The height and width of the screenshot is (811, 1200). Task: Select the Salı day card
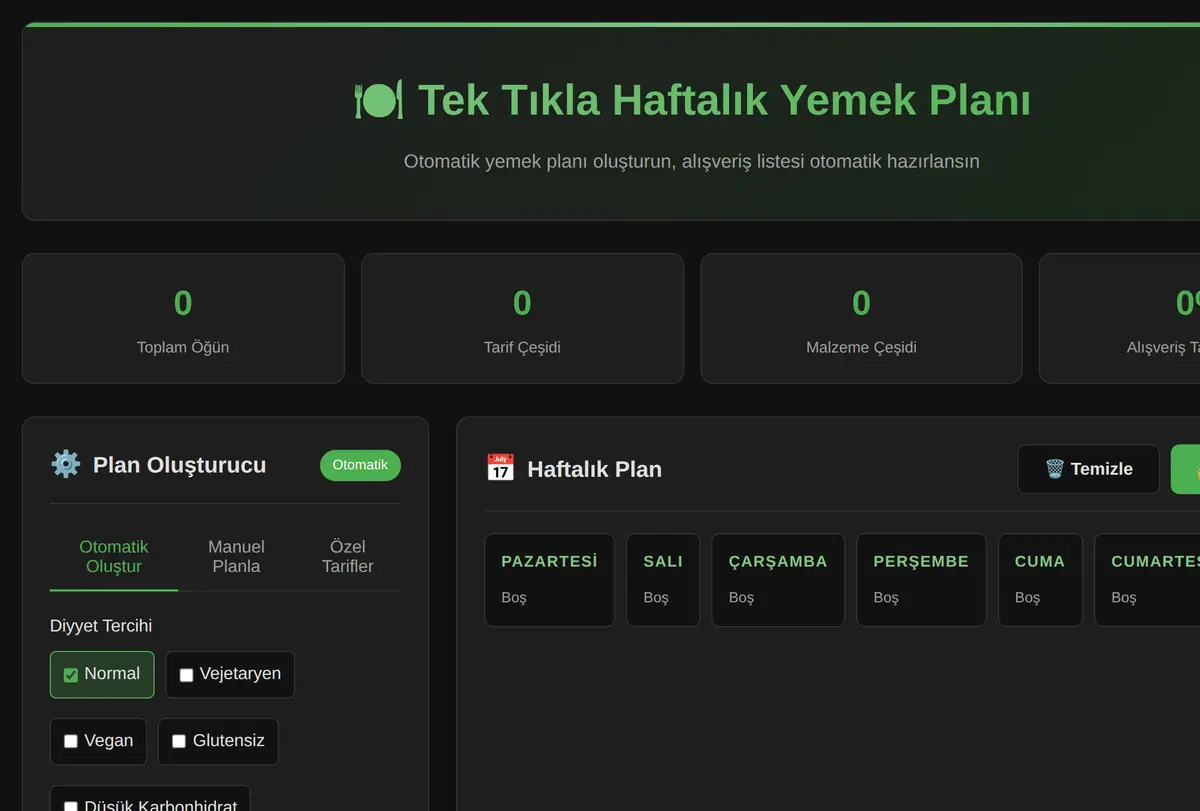[663, 580]
